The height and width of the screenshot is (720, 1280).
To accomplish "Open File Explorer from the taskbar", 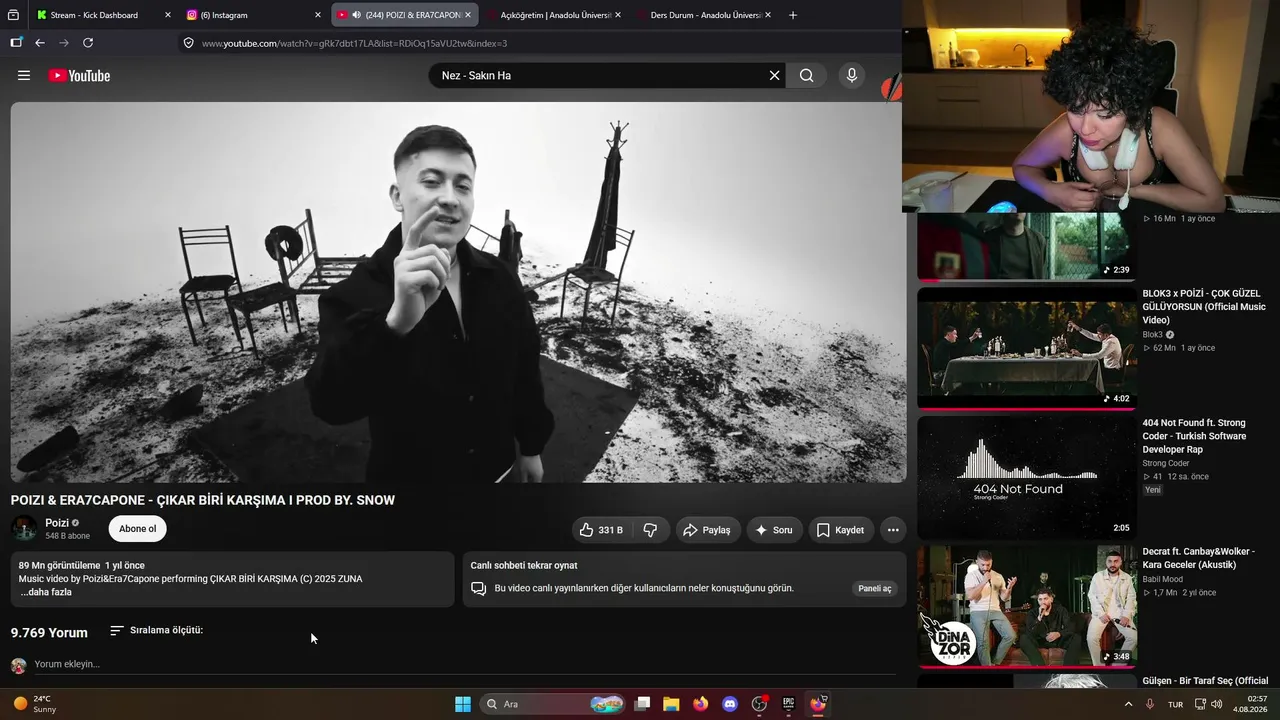I will 671,704.
